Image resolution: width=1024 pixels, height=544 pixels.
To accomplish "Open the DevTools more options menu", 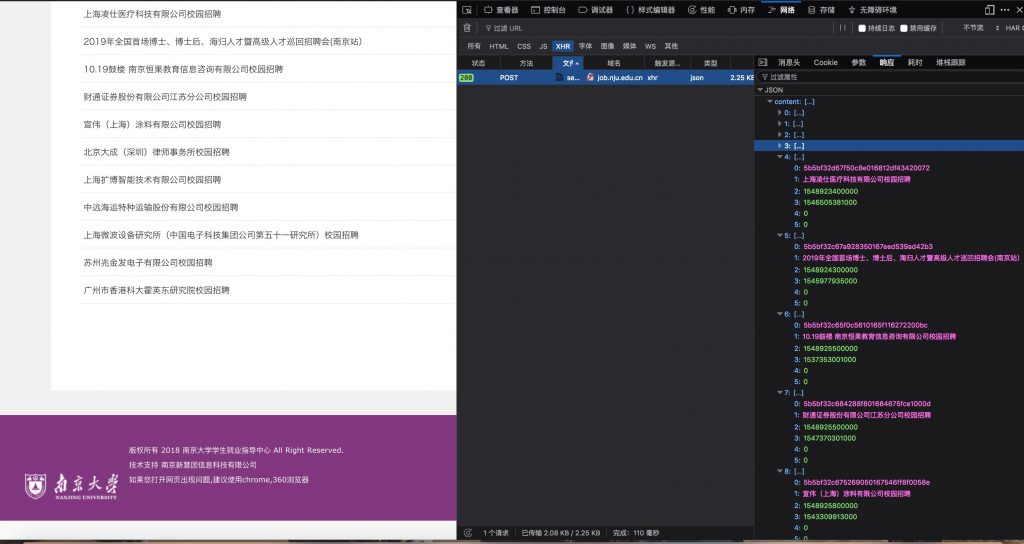I will pyautogui.click(x=1004, y=10).
